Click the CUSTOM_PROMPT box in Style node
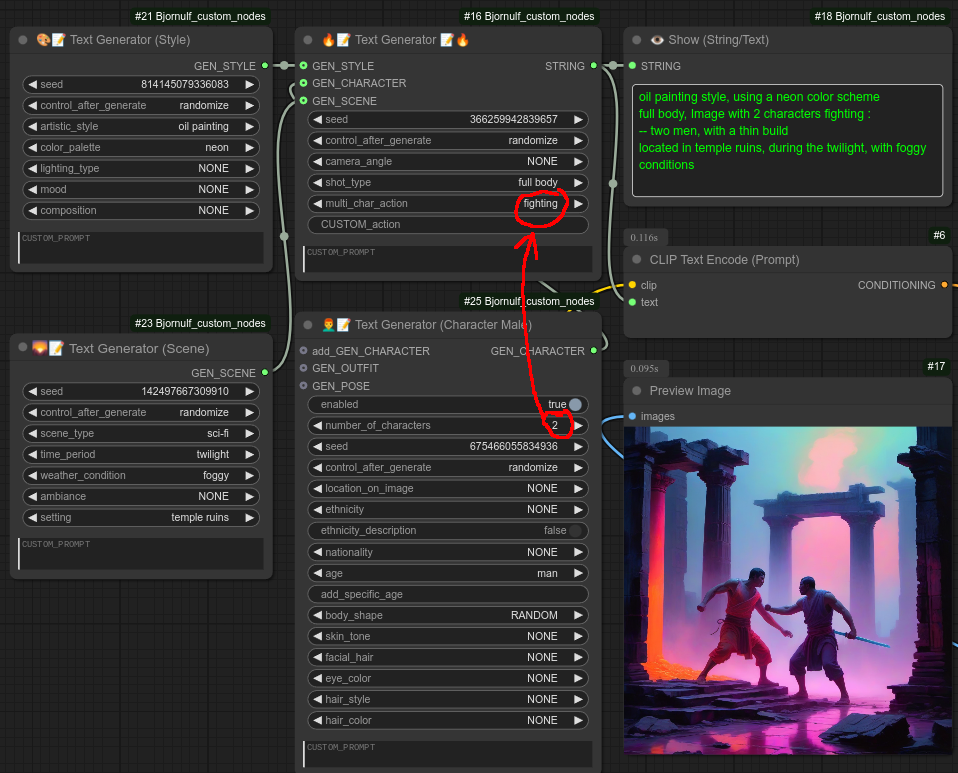This screenshot has width=958, height=773. tap(141, 248)
